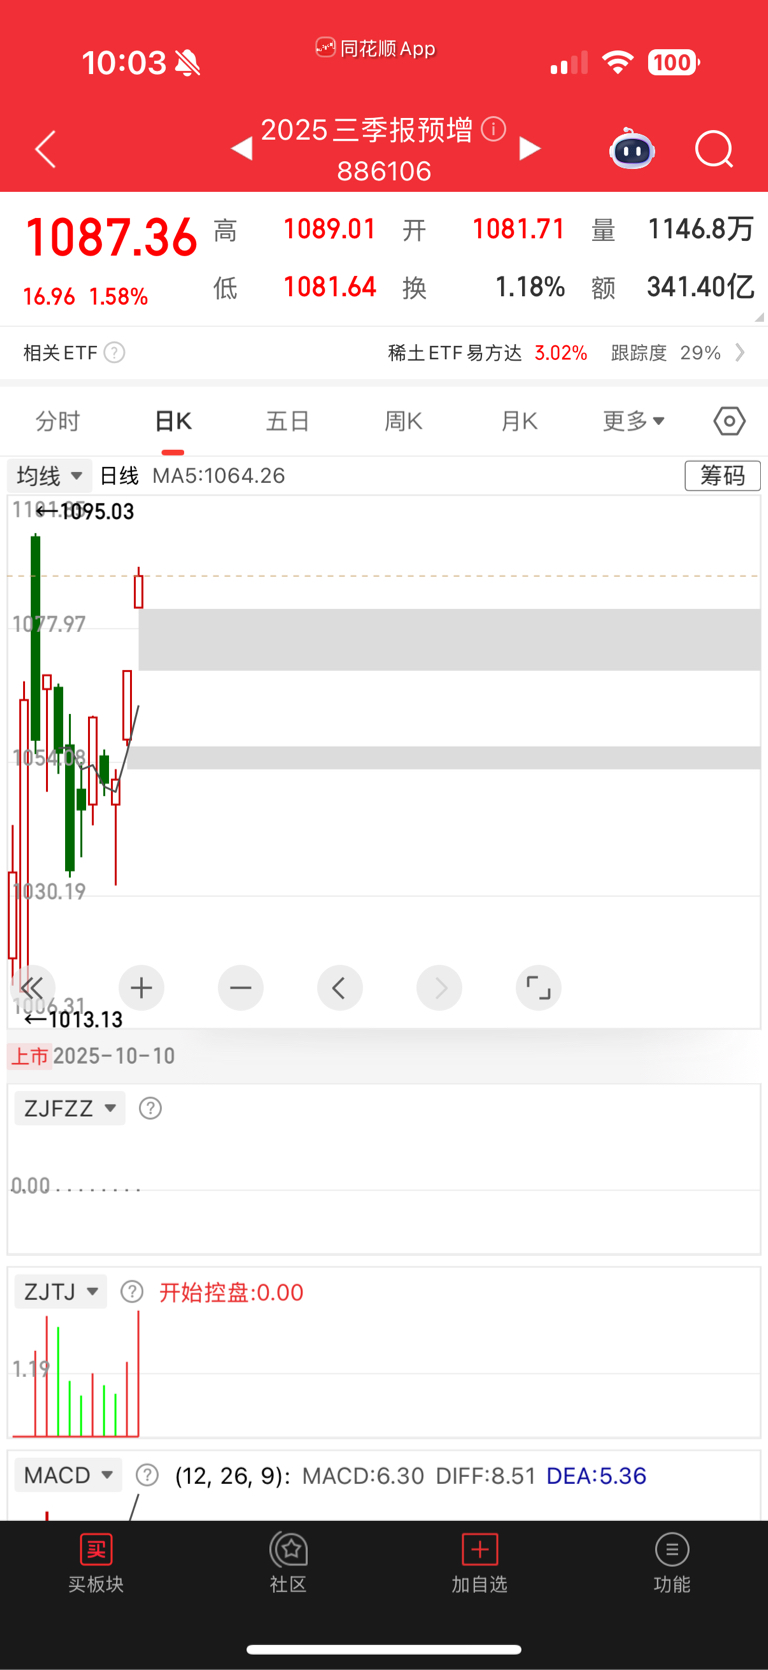Open the 均线 indicator dropdown
The image size is (768, 1670).
[49, 476]
